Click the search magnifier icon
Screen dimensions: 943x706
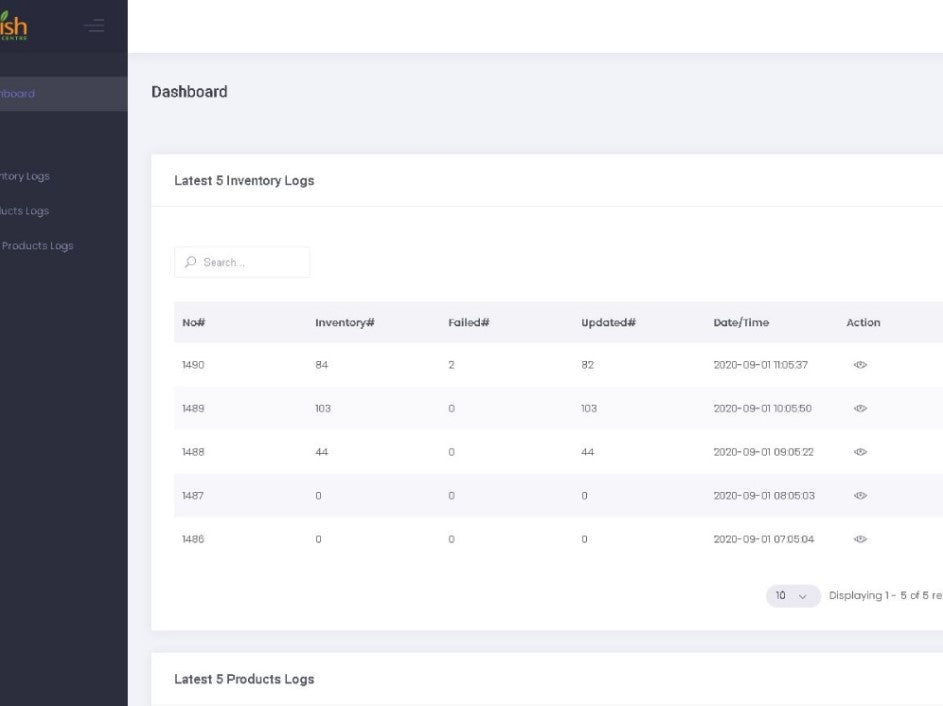click(x=190, y=263)
